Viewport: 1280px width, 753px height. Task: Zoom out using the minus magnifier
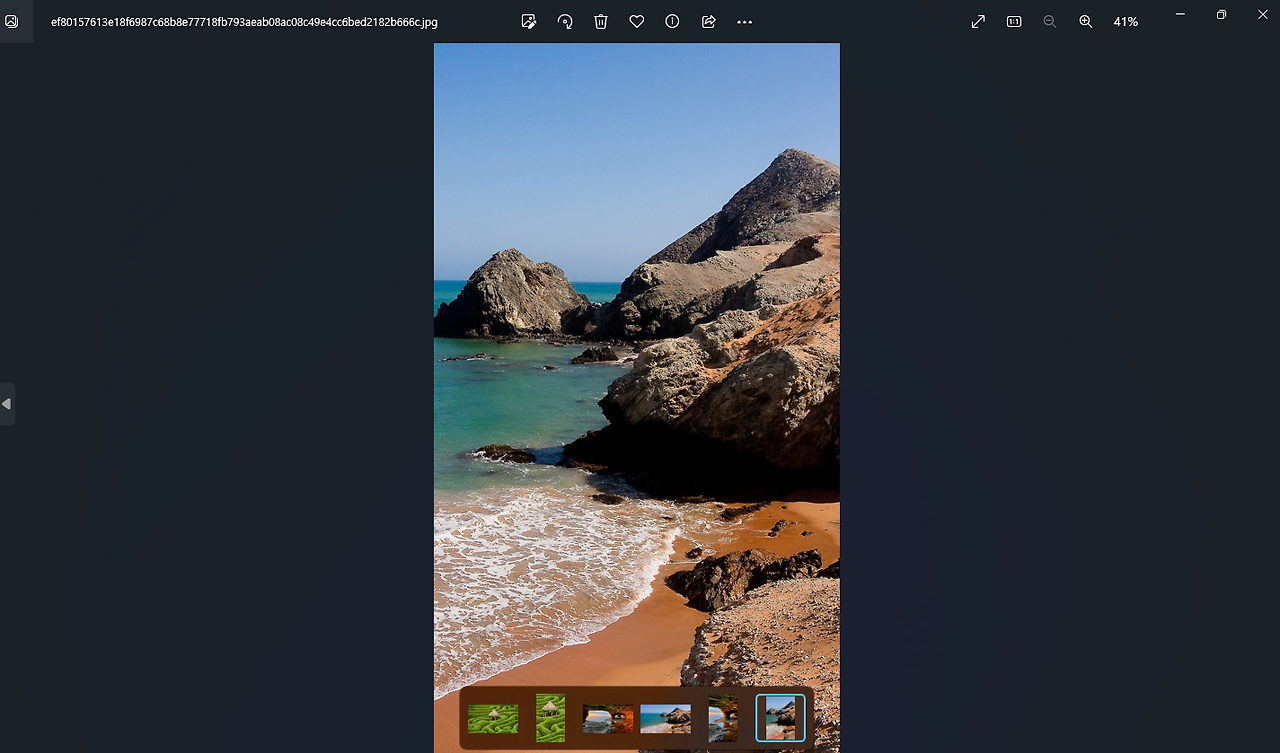tap(1050, 21)
